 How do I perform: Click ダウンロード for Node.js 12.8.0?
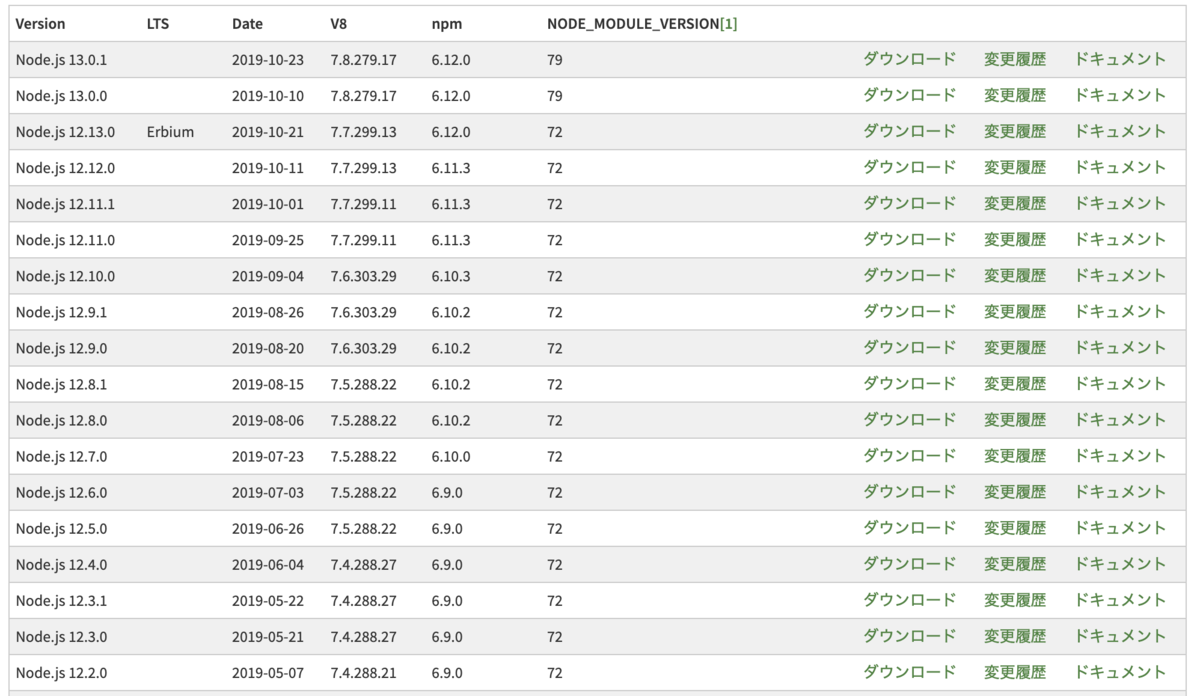pos(910,419)
